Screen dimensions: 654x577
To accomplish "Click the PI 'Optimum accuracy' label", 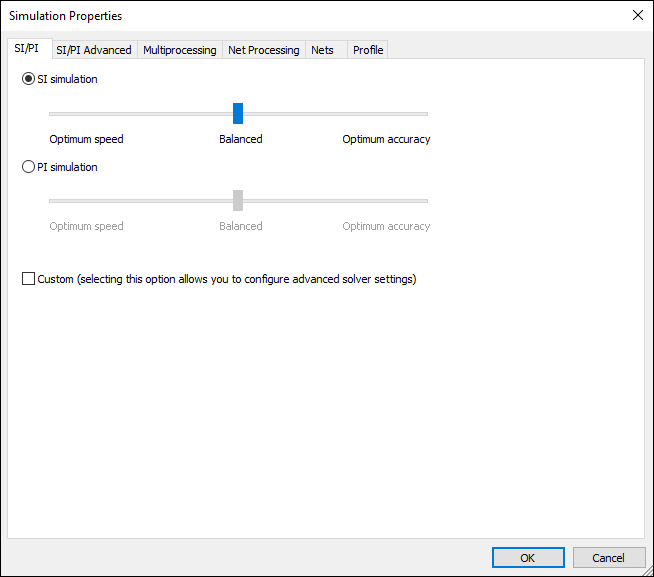I will pos(386,226).
